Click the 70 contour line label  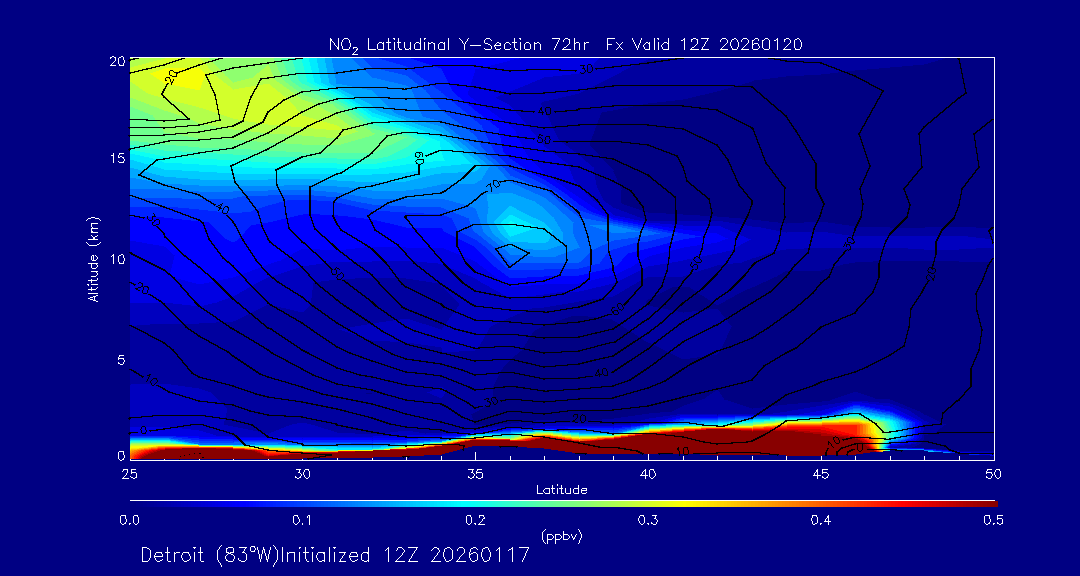495,187
